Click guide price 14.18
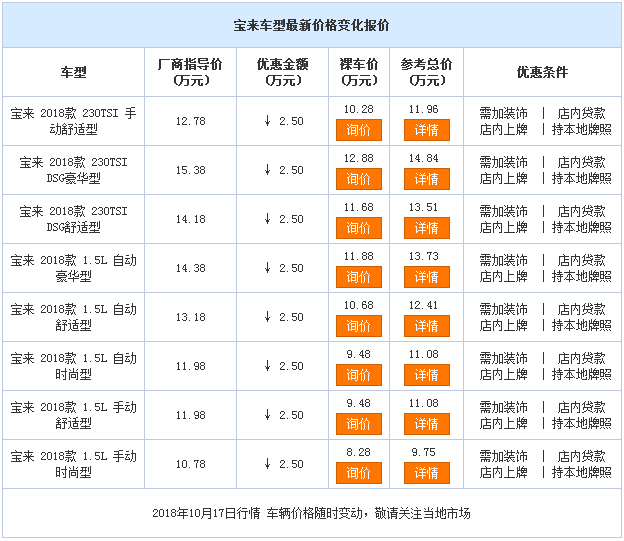This screenshot has height=541, width=624. pos(191,219)
